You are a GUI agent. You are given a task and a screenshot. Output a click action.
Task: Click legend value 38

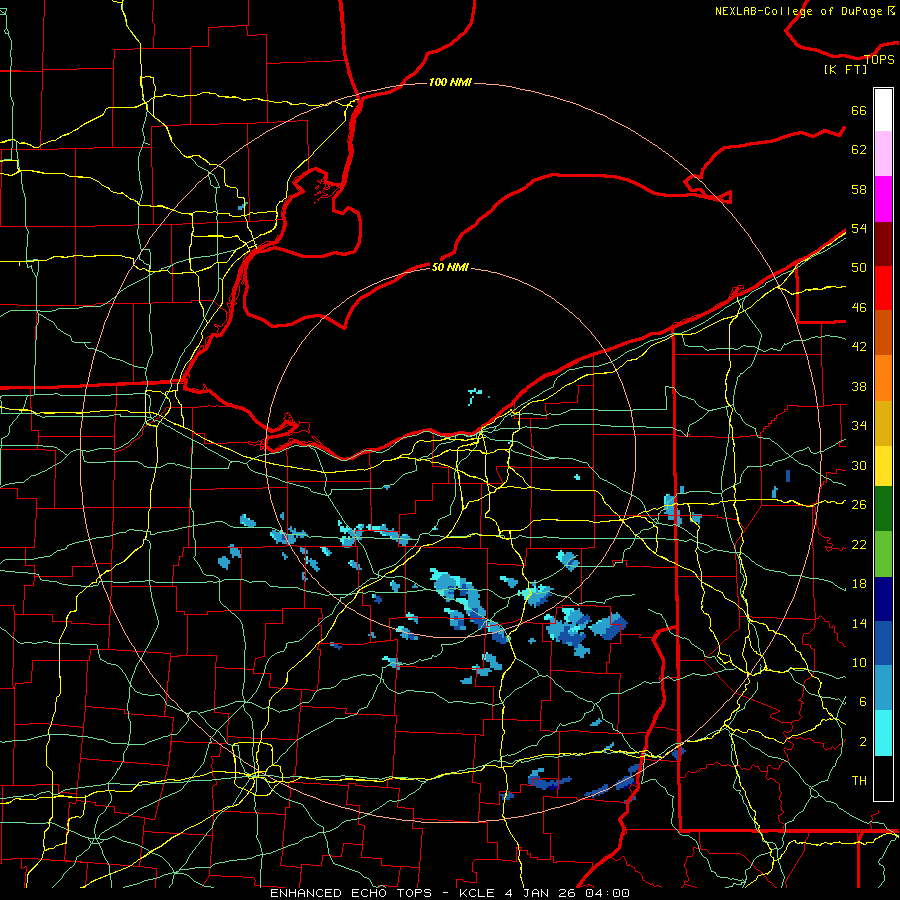[859, 386]
